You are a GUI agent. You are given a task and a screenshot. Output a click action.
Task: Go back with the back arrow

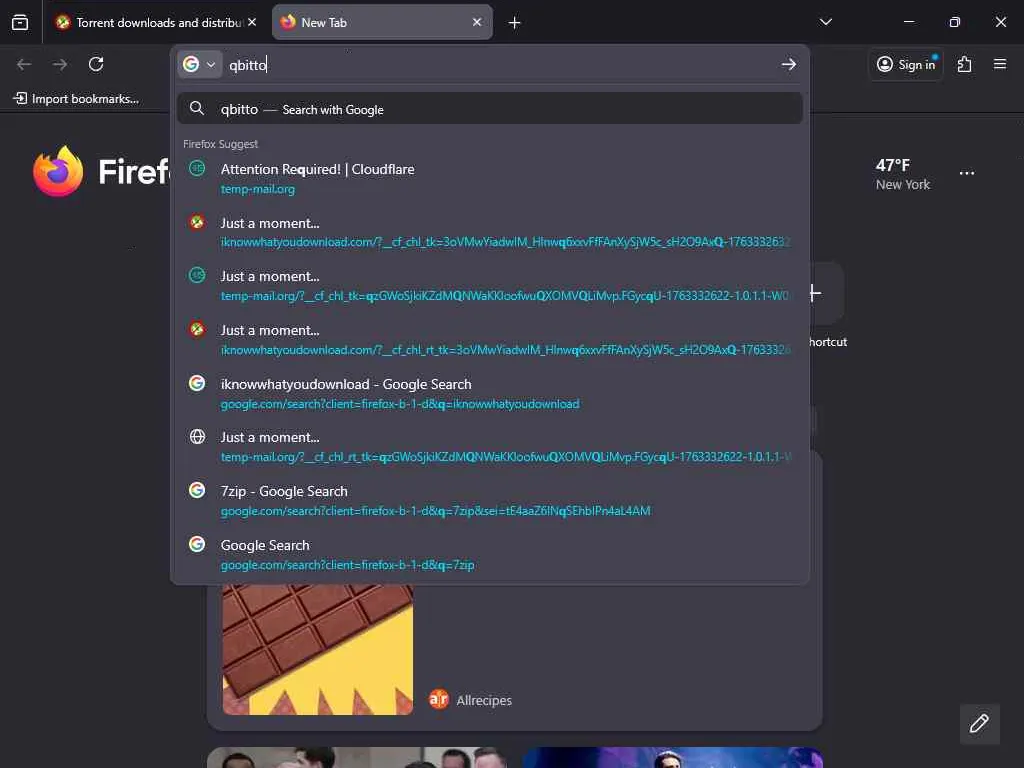tap(24, 64)
